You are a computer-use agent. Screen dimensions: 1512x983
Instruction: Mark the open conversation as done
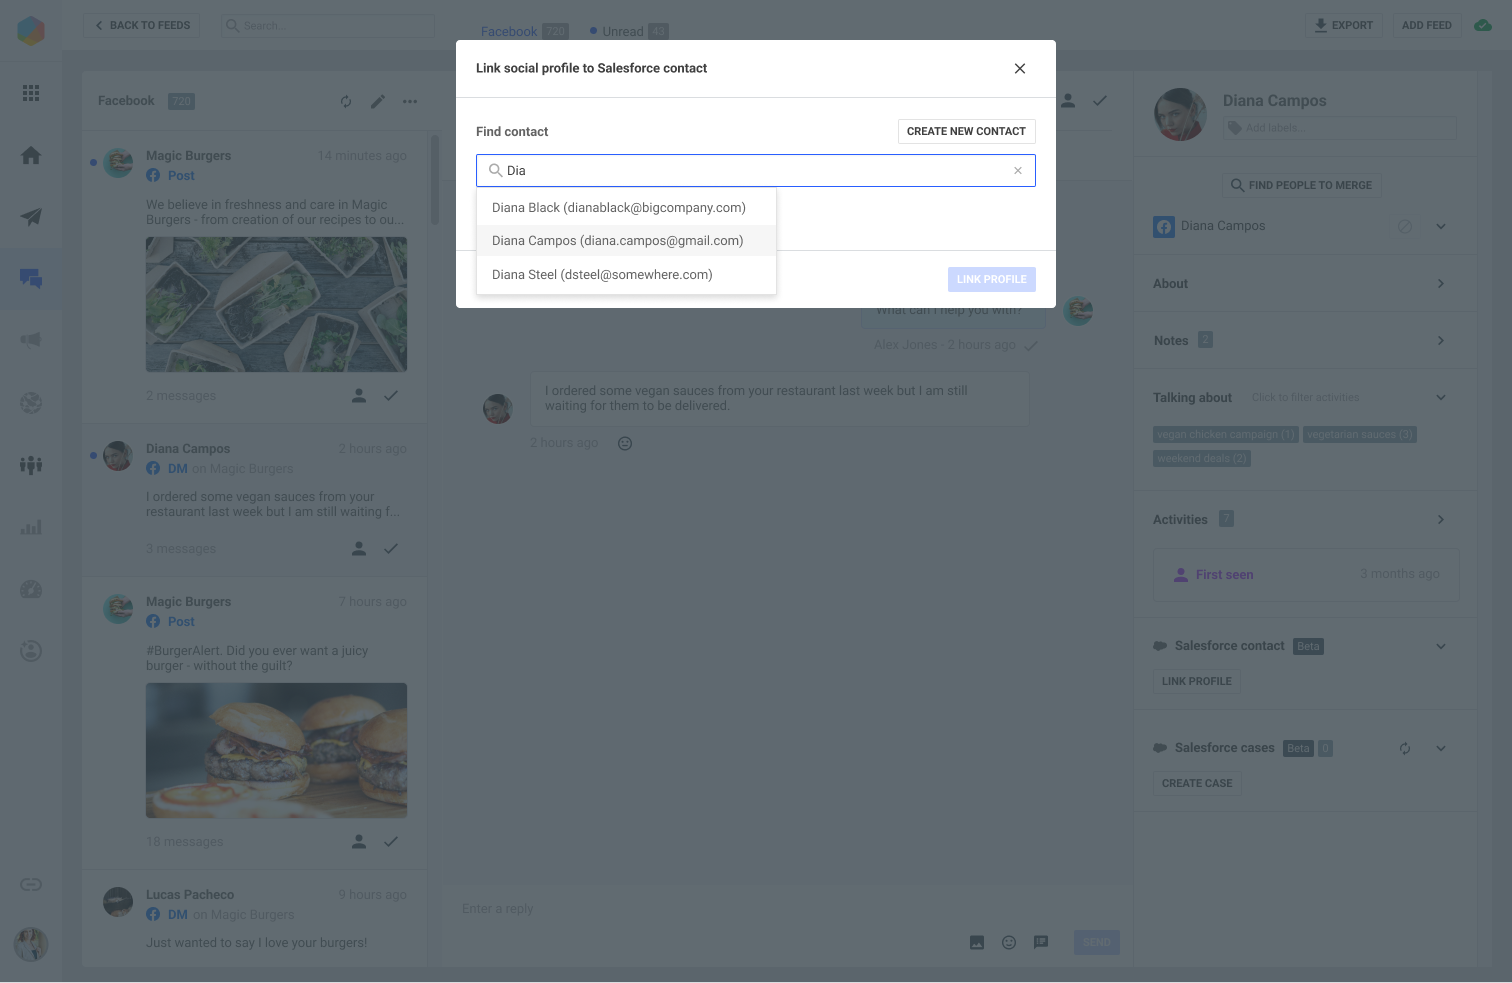[x=1100, y=101]
